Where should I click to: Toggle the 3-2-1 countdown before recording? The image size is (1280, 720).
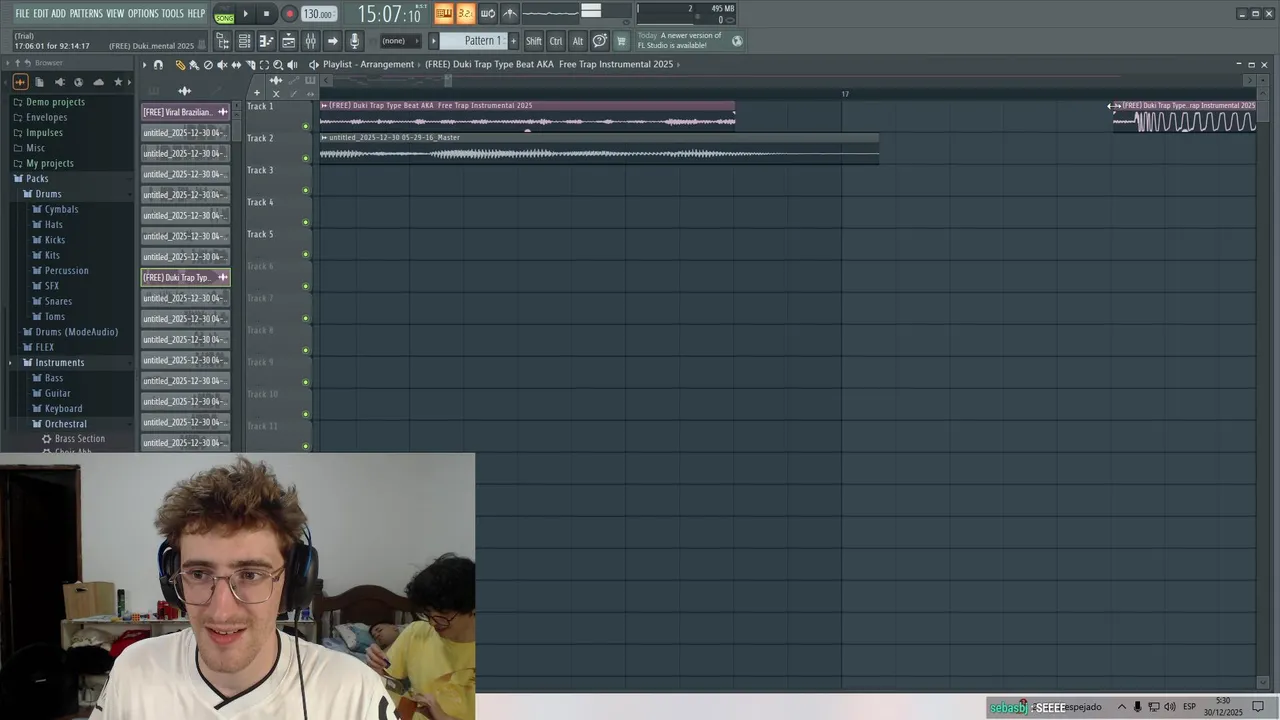coord(465,13)
